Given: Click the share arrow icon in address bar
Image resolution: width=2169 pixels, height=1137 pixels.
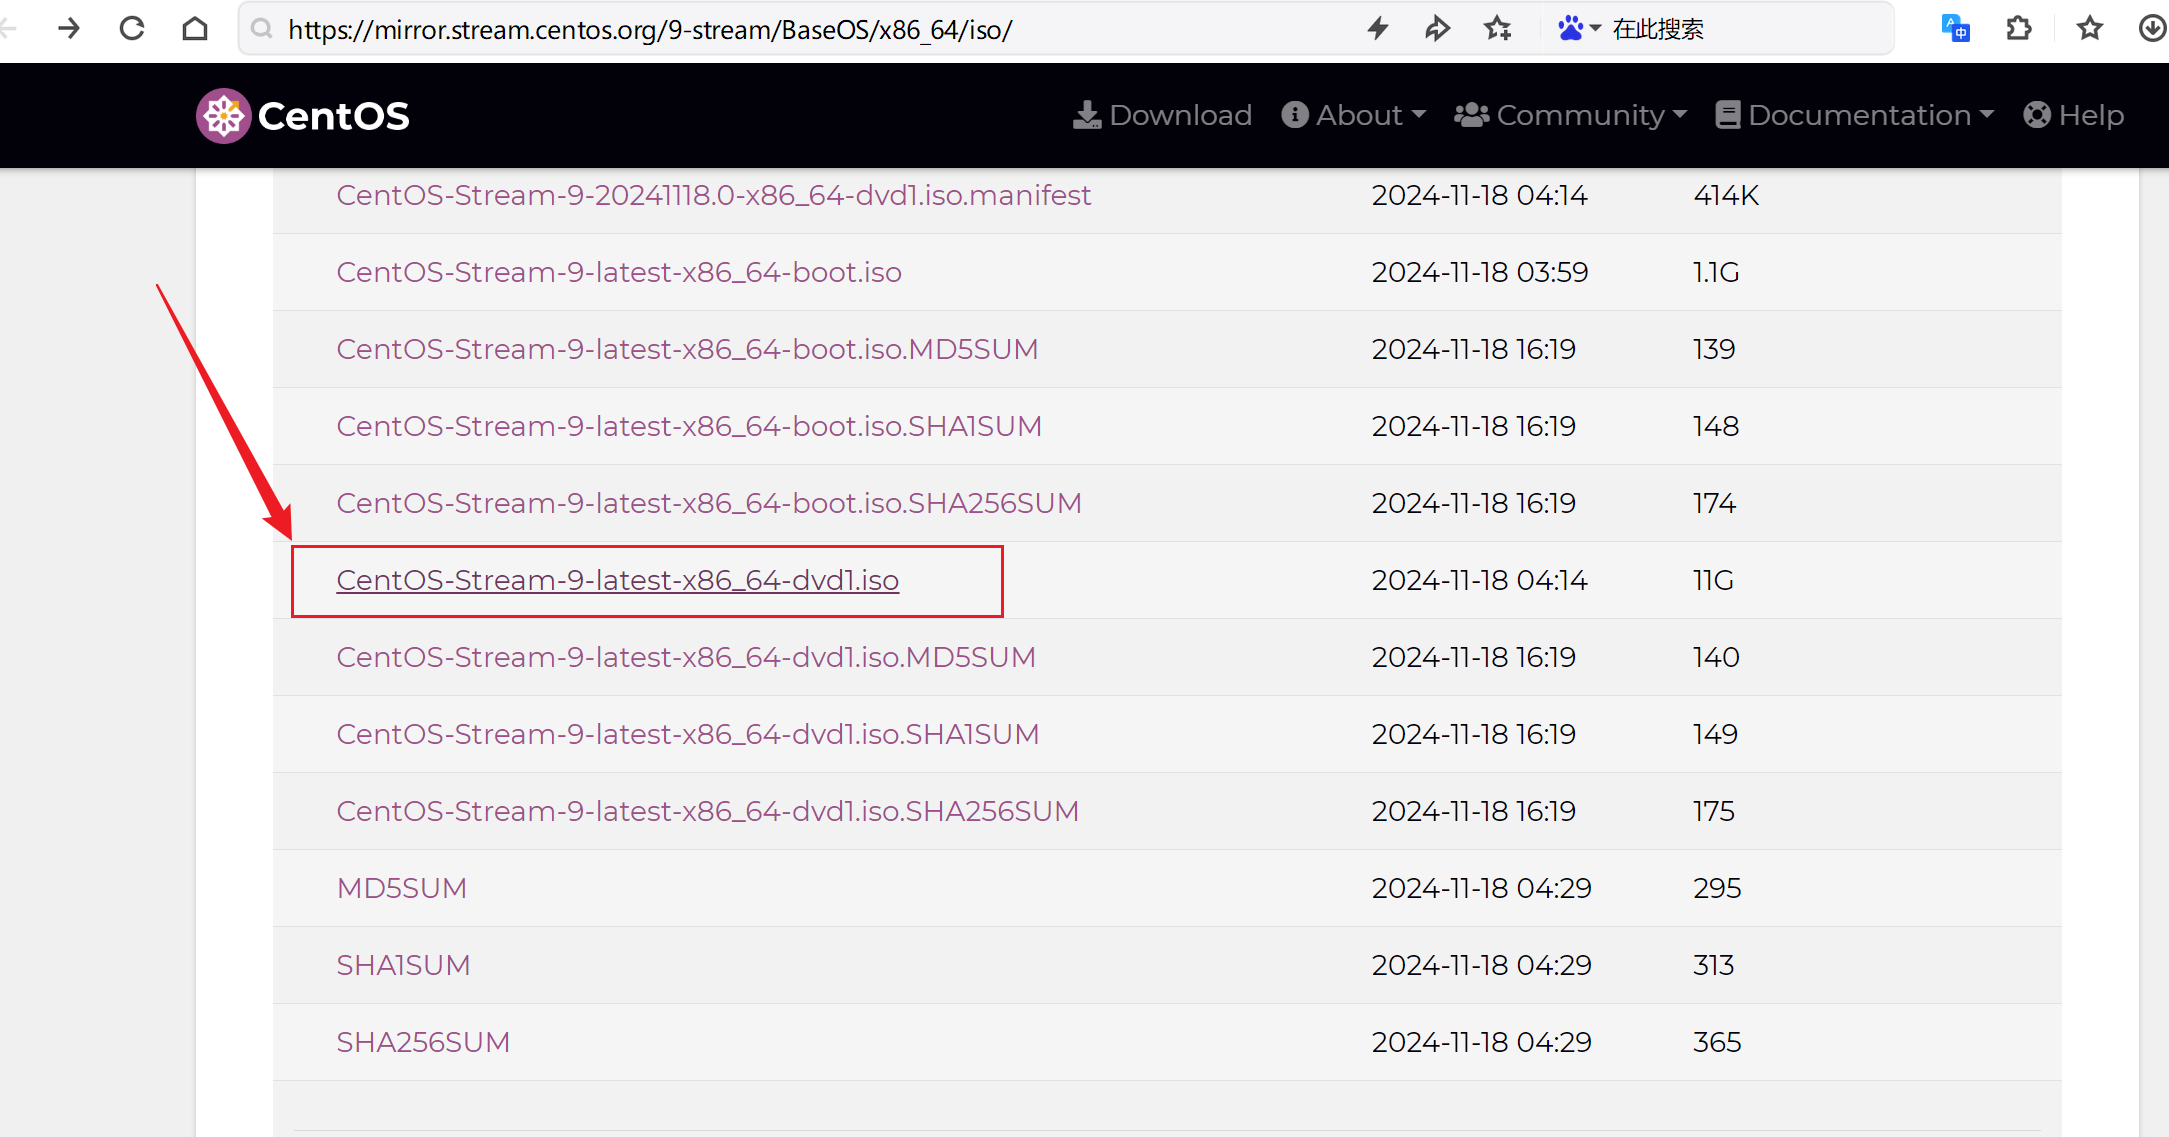Looking at the screenshot, I should pyautogui.click(x=1437, y=28).
